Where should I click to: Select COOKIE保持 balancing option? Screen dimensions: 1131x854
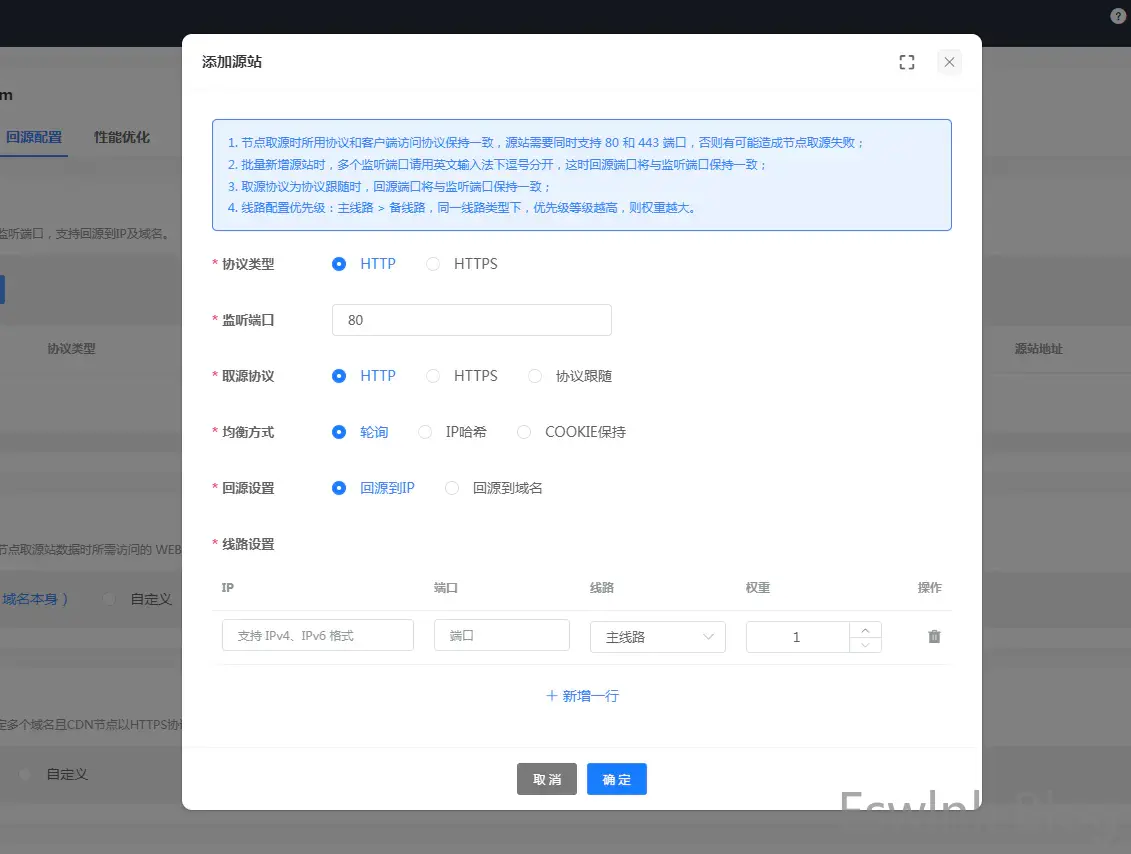pos(524,432)
